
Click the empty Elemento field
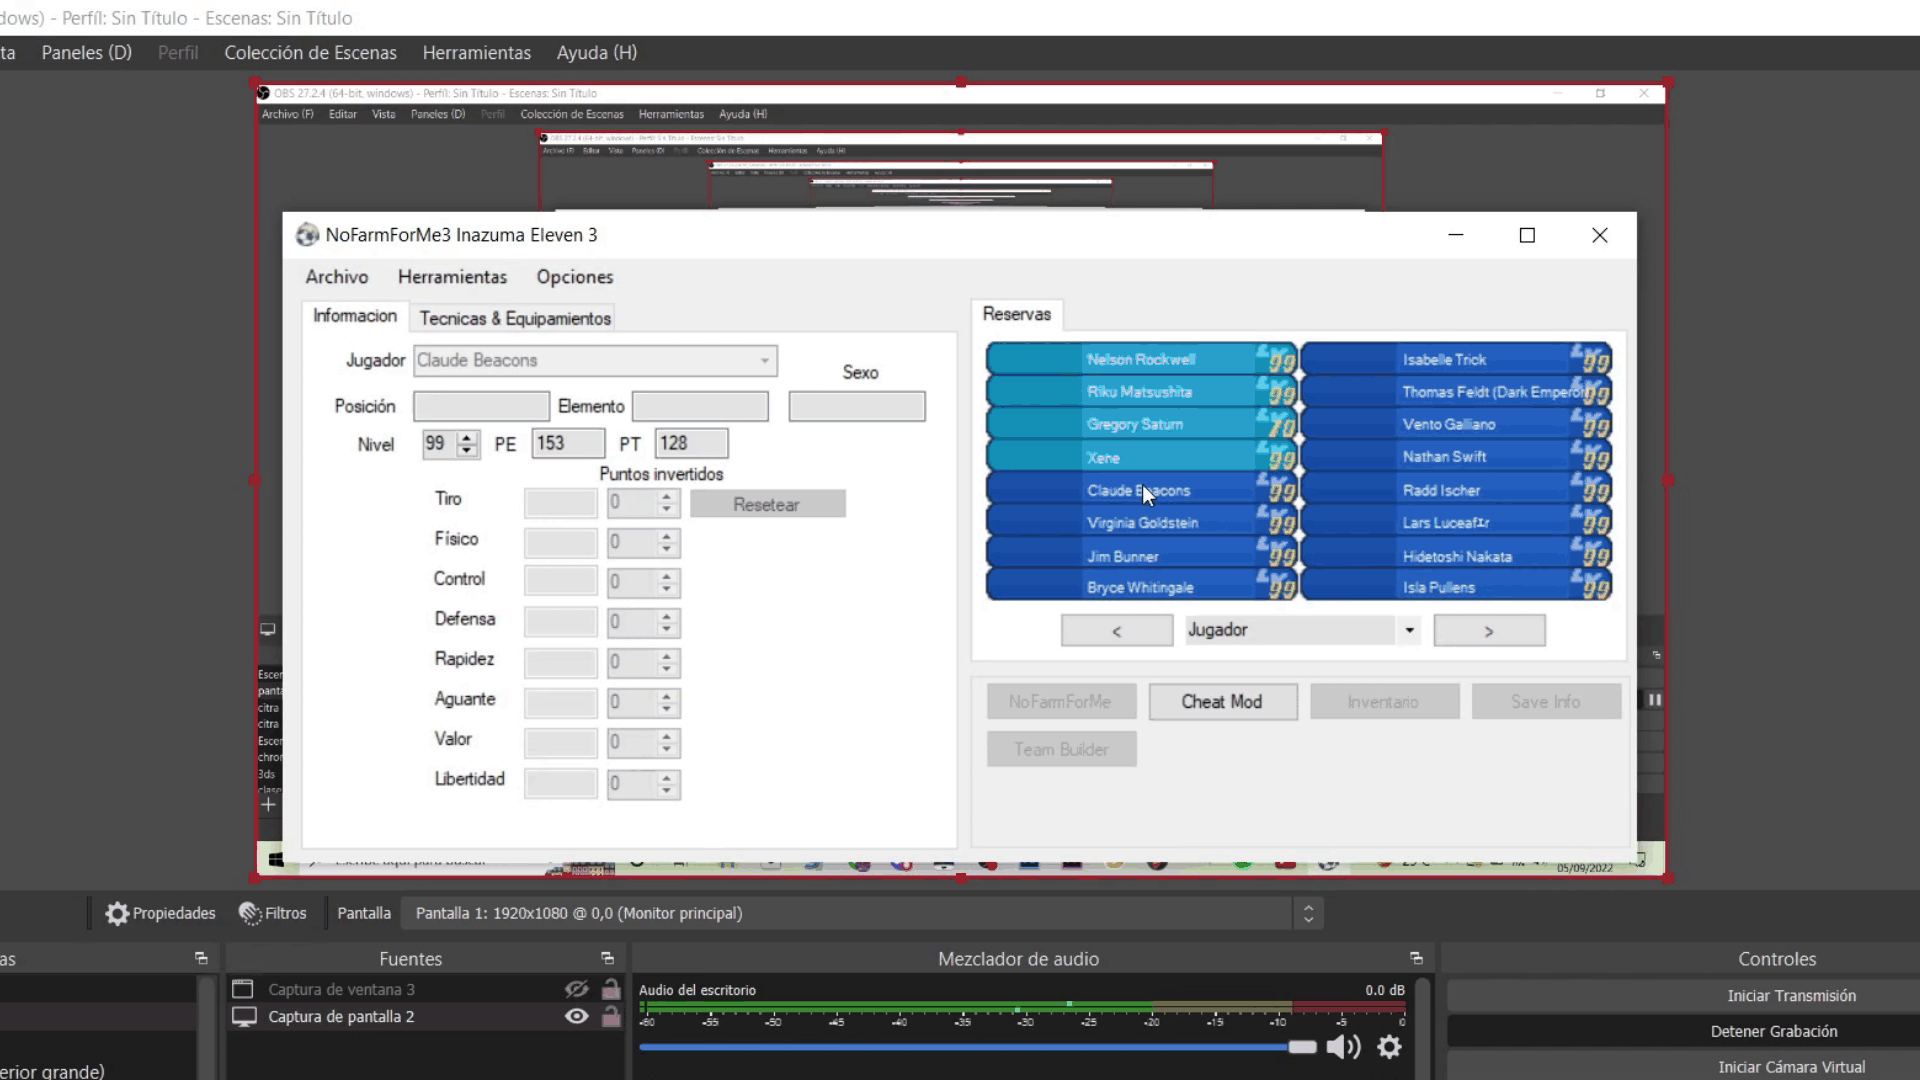coord(700,406)
